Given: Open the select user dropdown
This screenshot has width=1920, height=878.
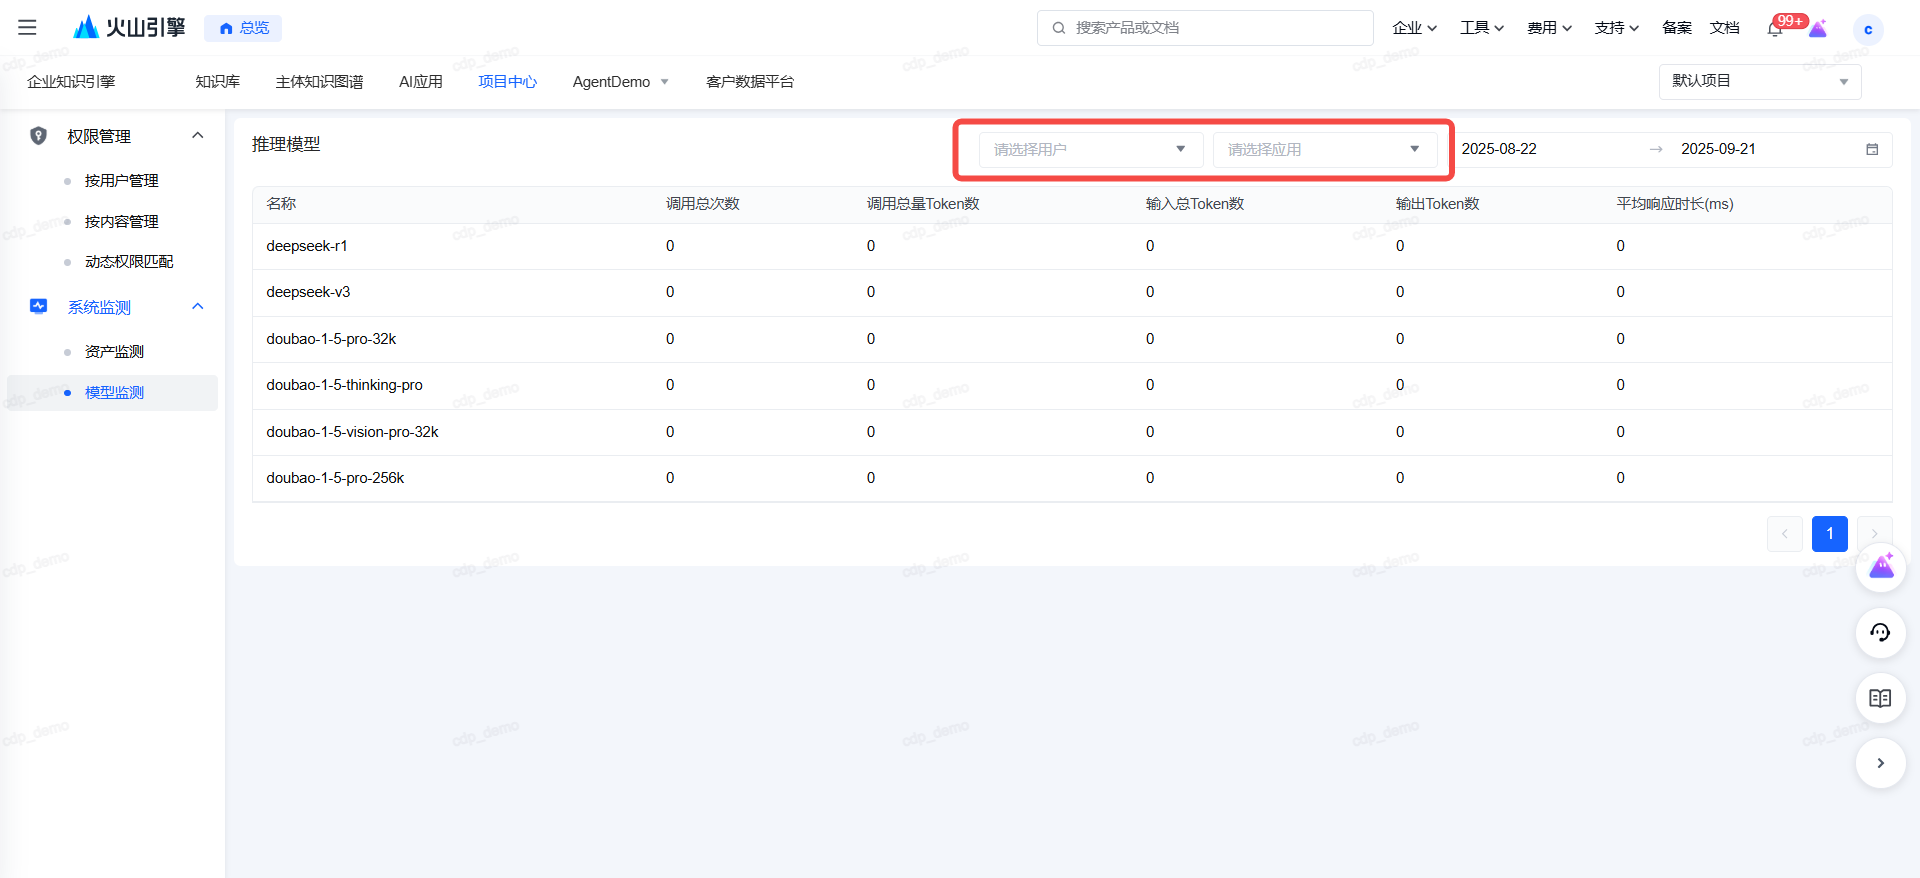Looking at the screenshot, I should (x=1090, y=149).
